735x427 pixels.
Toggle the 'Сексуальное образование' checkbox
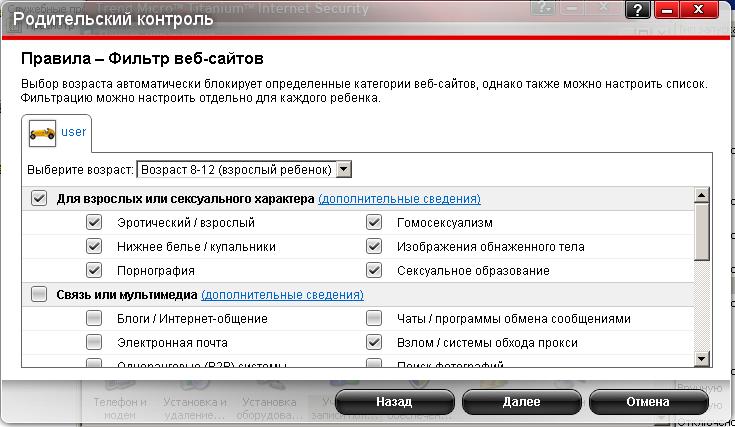point(374,270)
